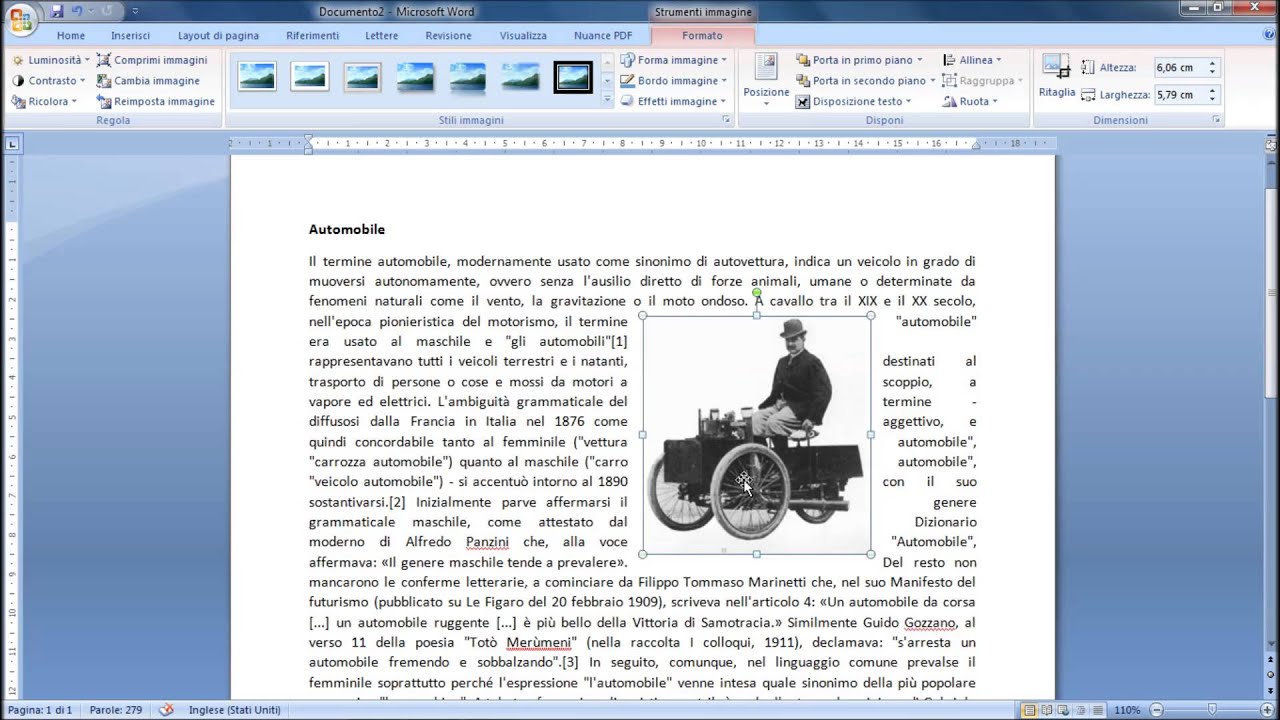The height and width of the screenshot is (720, 1280).
Task: Select the Ritaglia crop tool
Action: tap(1057, 76)
